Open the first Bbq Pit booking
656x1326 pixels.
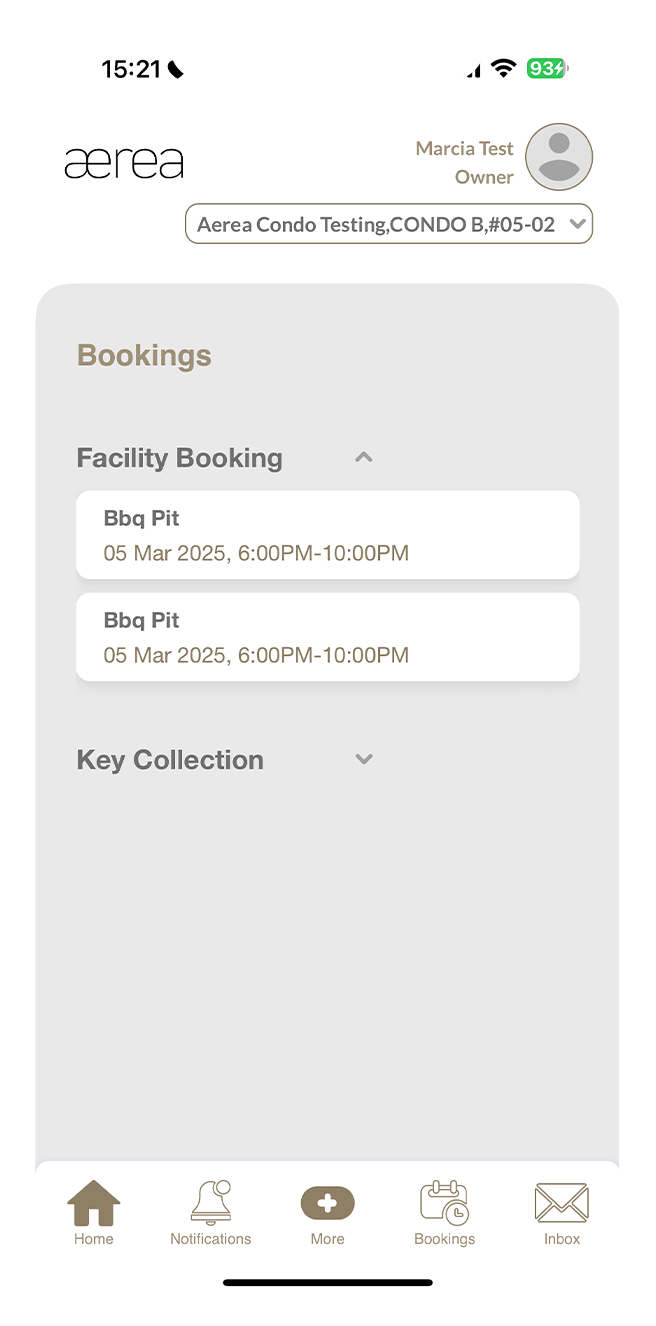point(327,534)
